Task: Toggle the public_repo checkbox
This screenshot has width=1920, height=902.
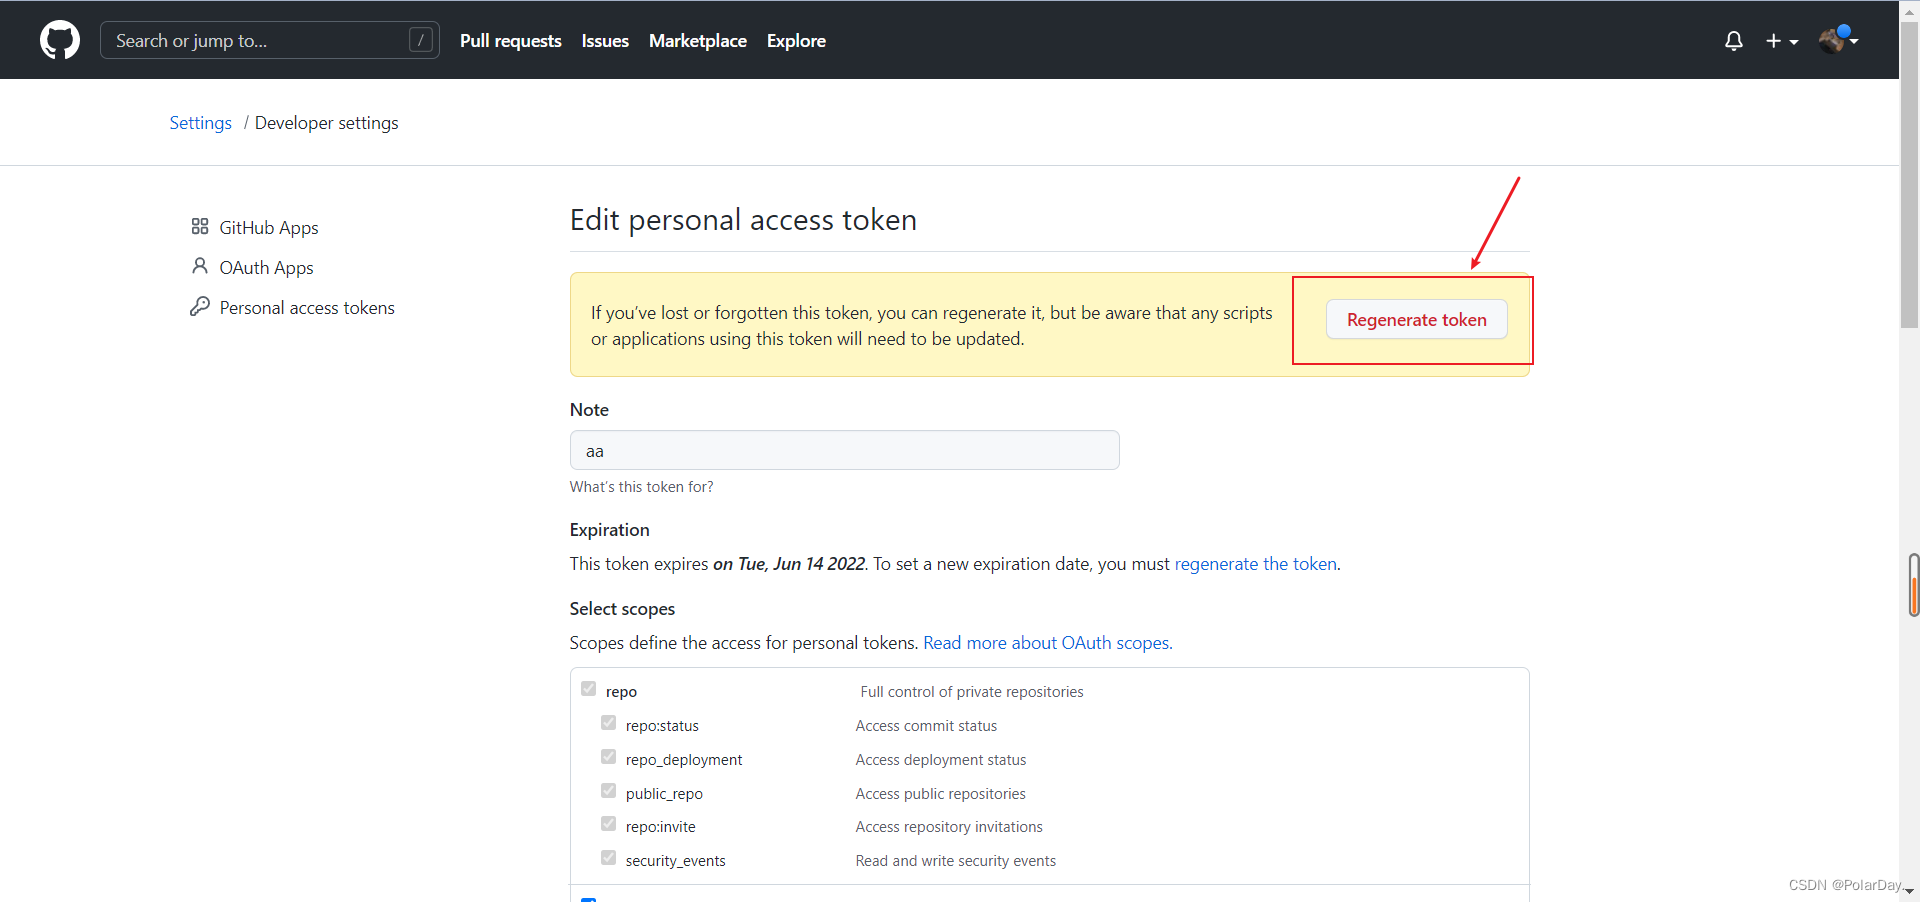Action: pyautogui.click(x=608, y=791)
